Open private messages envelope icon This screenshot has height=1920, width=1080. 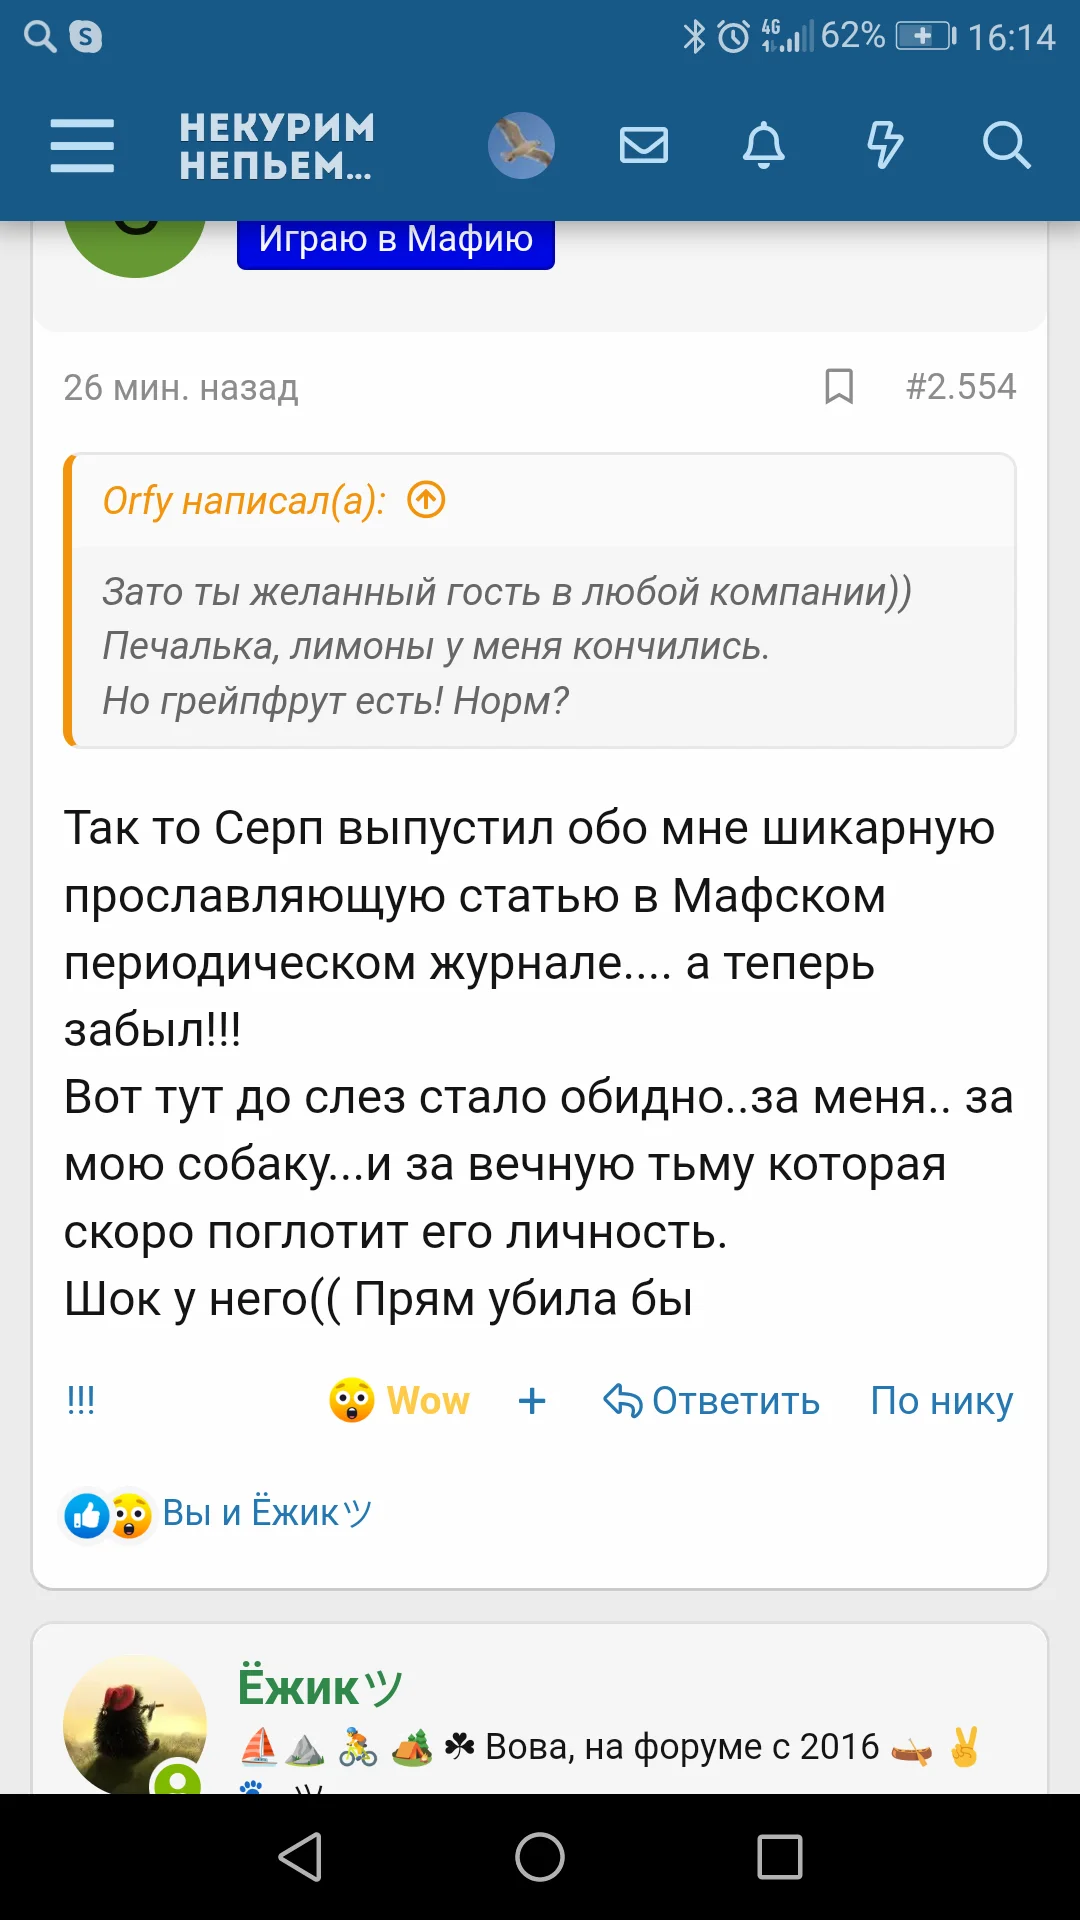pos(644,146)
